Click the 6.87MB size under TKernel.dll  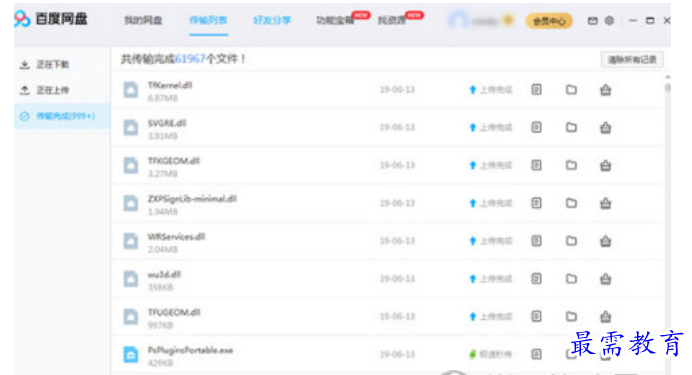162,98
